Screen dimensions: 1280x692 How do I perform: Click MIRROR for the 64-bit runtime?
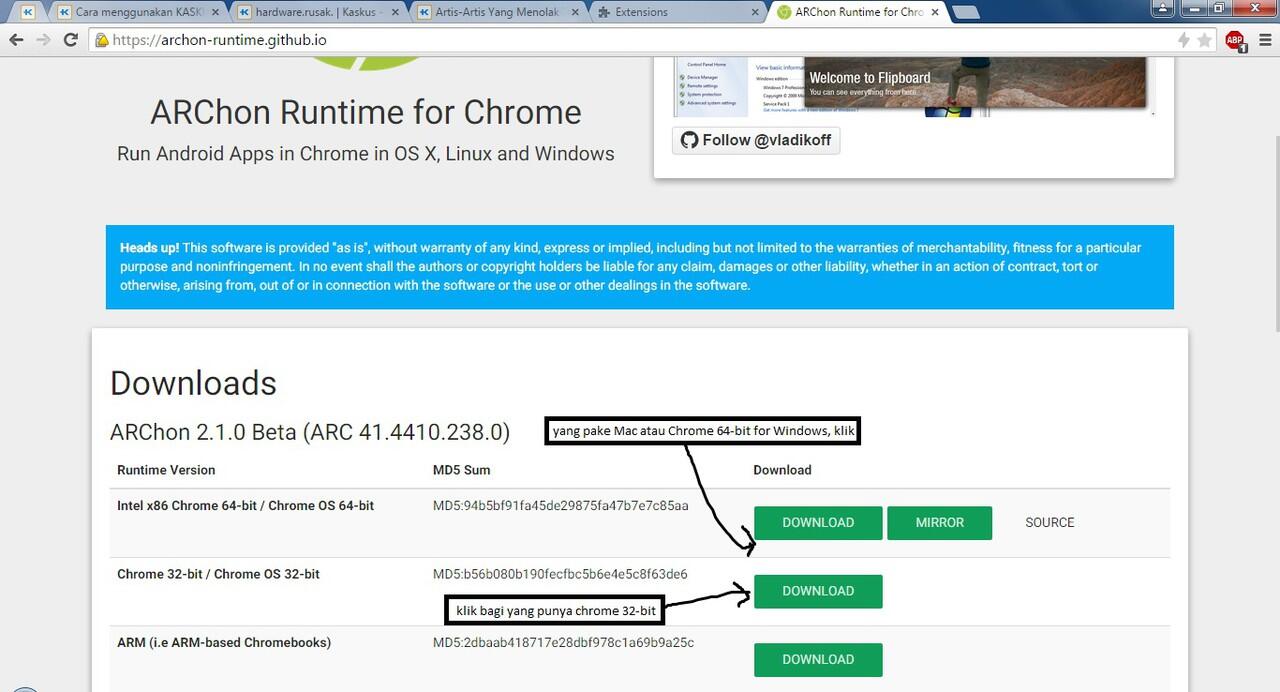pos(939,522)
